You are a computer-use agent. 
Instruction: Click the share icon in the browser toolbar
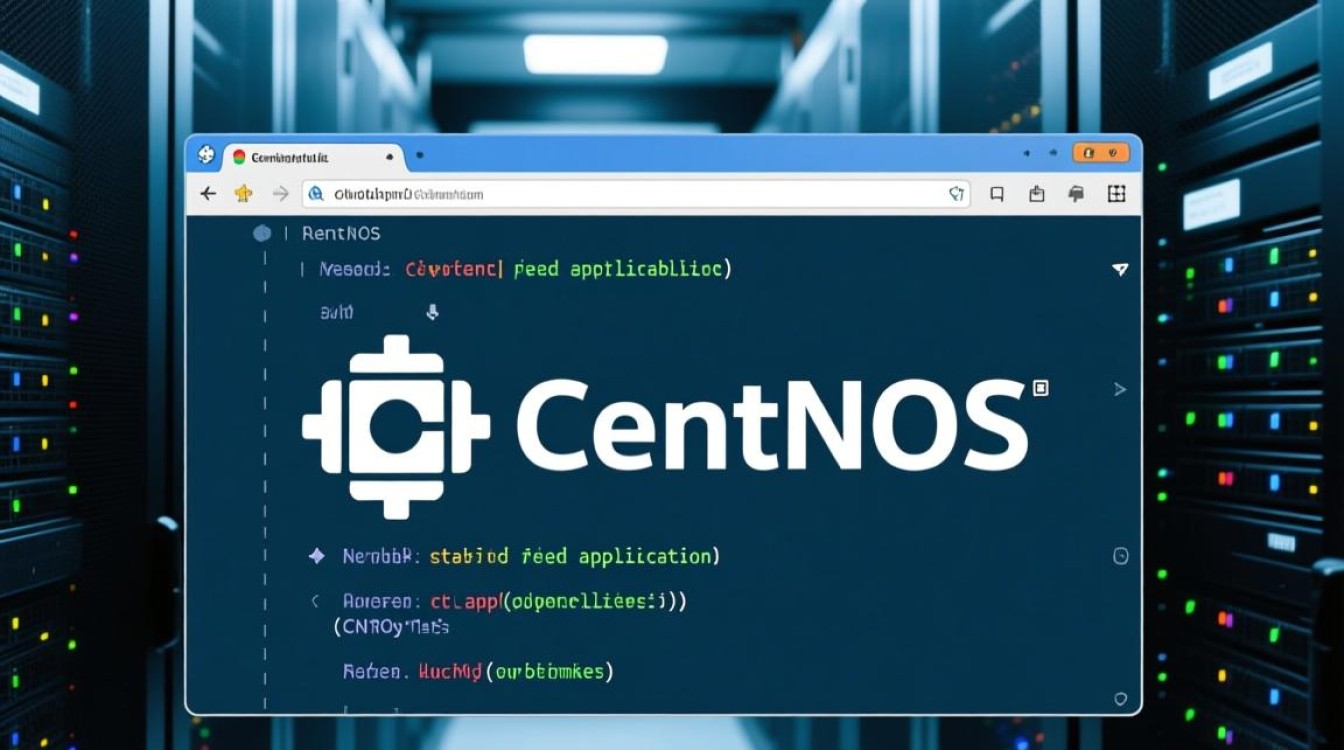(x=1037, y=194)
